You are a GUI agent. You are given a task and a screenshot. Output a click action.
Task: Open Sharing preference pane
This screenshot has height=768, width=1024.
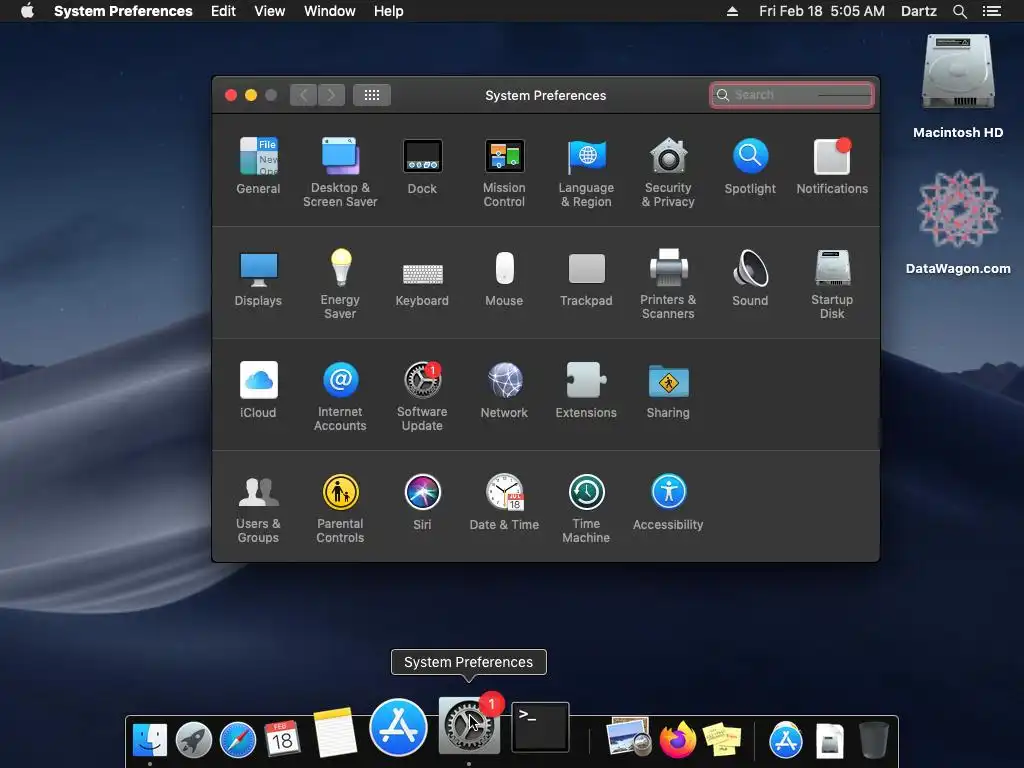(667, 390)
